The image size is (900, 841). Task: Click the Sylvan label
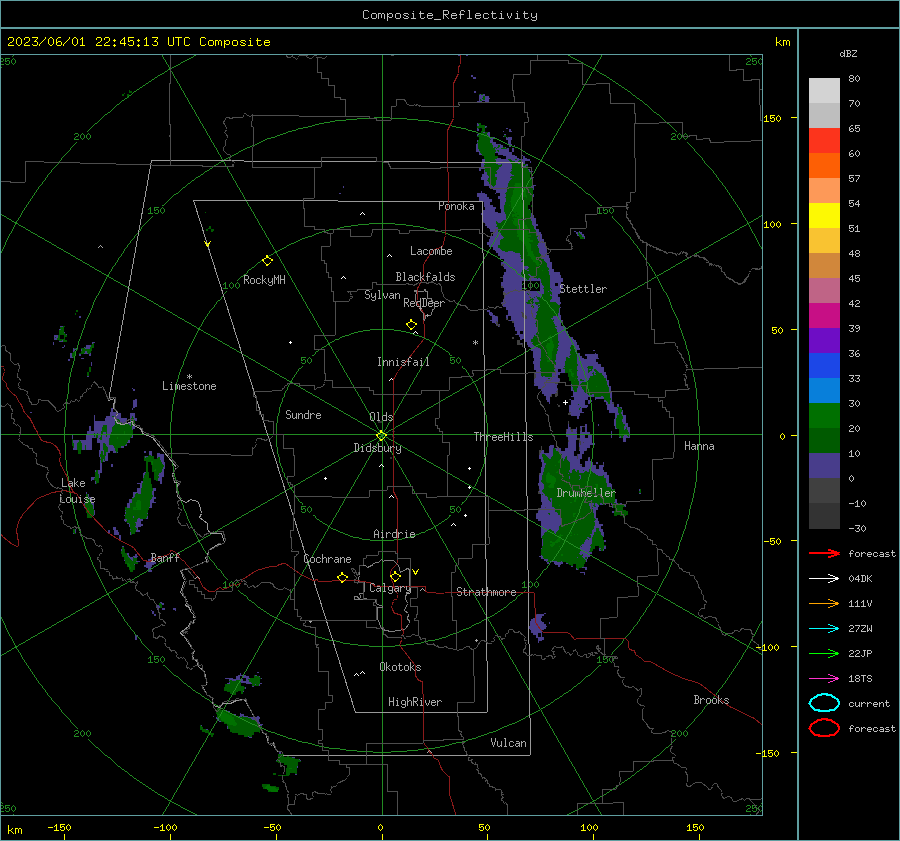click(382, 295)
